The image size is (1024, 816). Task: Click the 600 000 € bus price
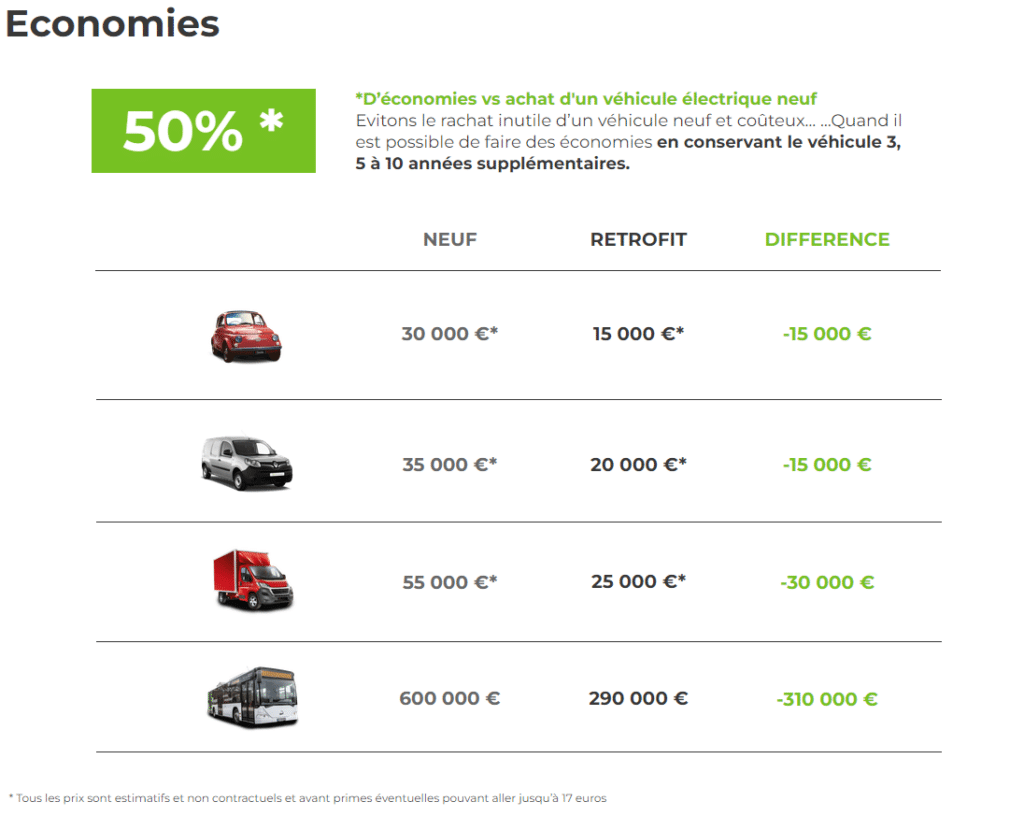(x=449, y=698)
